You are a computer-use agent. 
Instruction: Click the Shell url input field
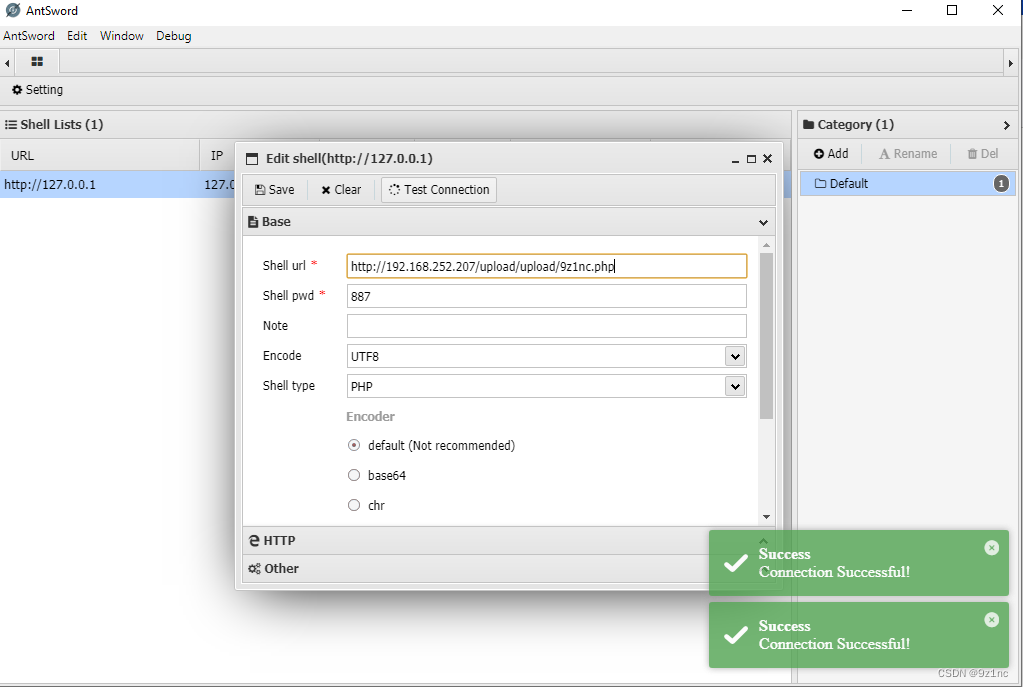(547, 266)
